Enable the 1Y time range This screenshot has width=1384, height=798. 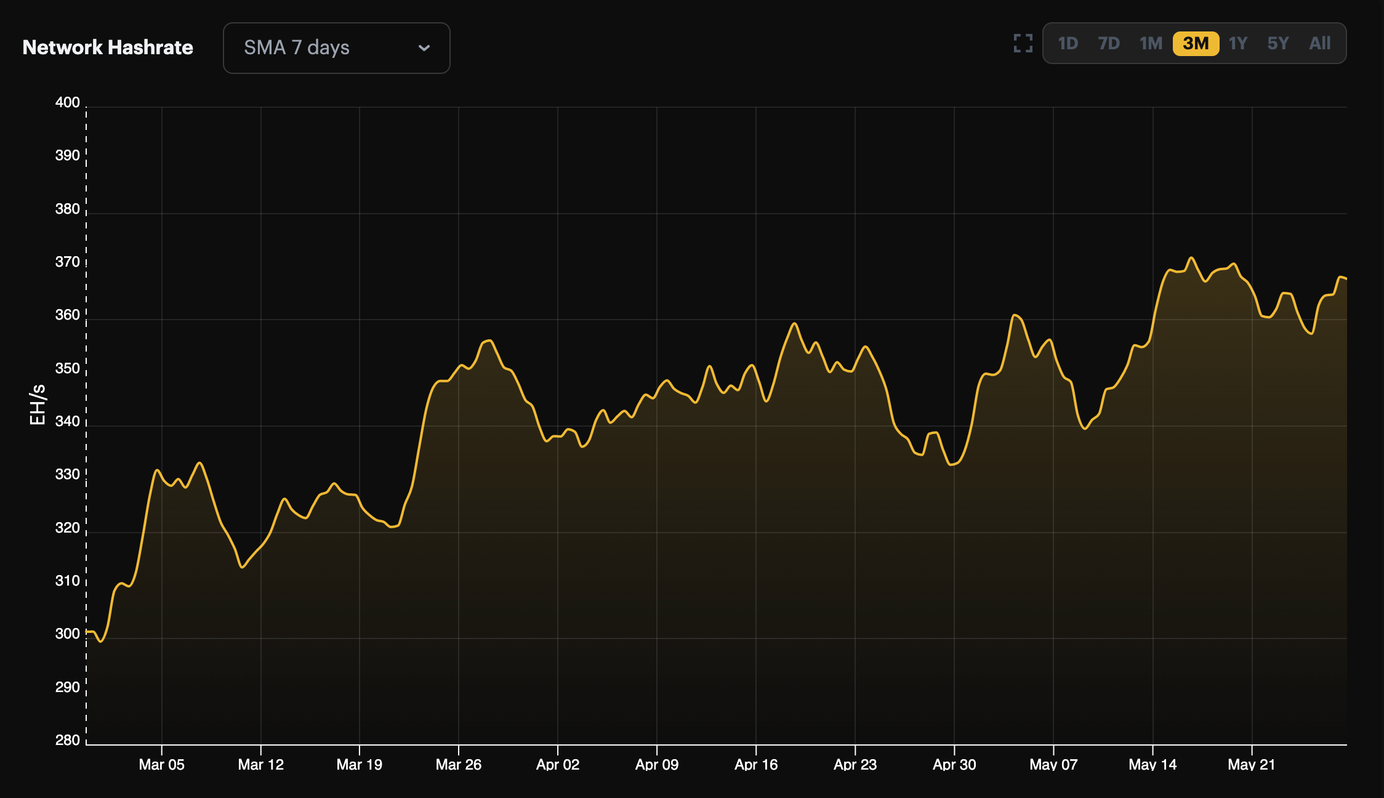click(1238, 43)
